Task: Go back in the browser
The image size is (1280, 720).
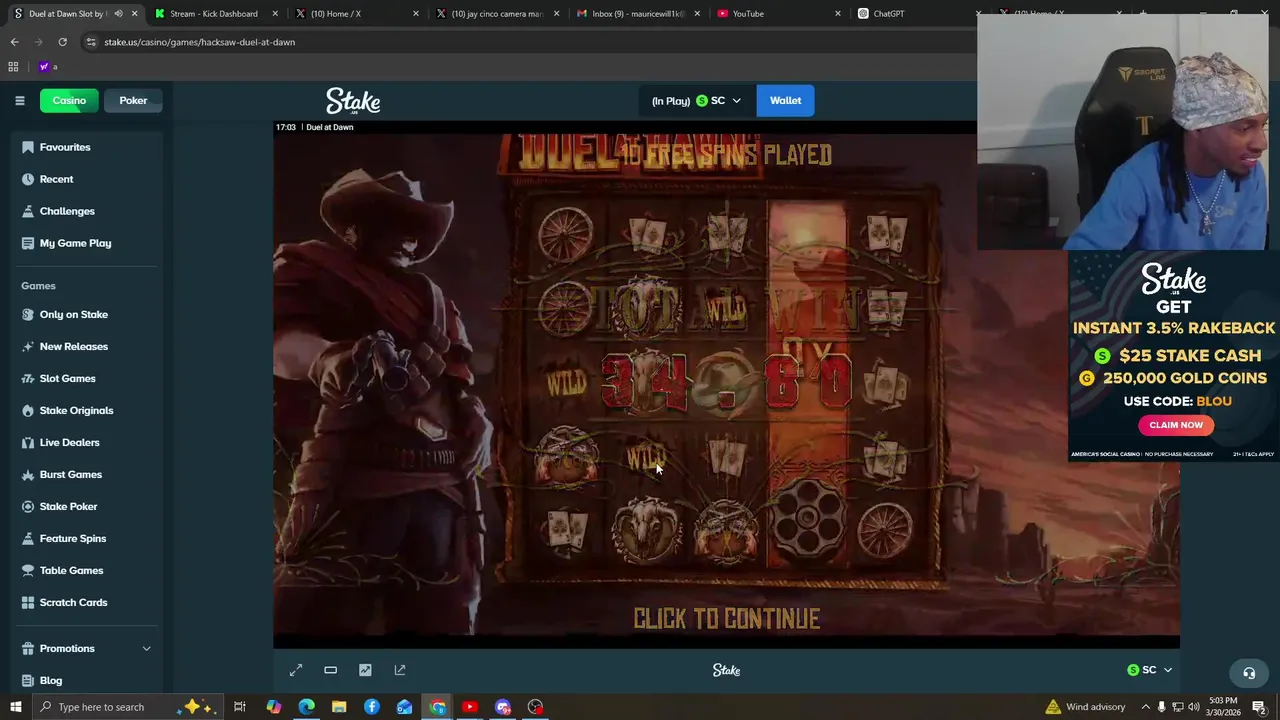Action: (14, 42)
